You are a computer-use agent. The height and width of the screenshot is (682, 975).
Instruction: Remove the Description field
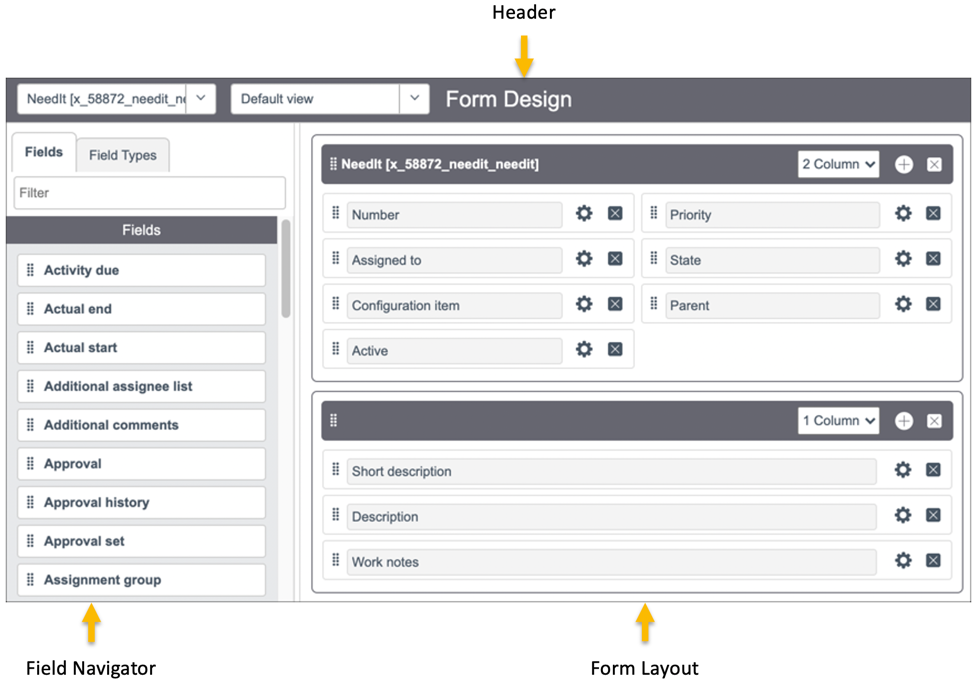tap(931, 517)
